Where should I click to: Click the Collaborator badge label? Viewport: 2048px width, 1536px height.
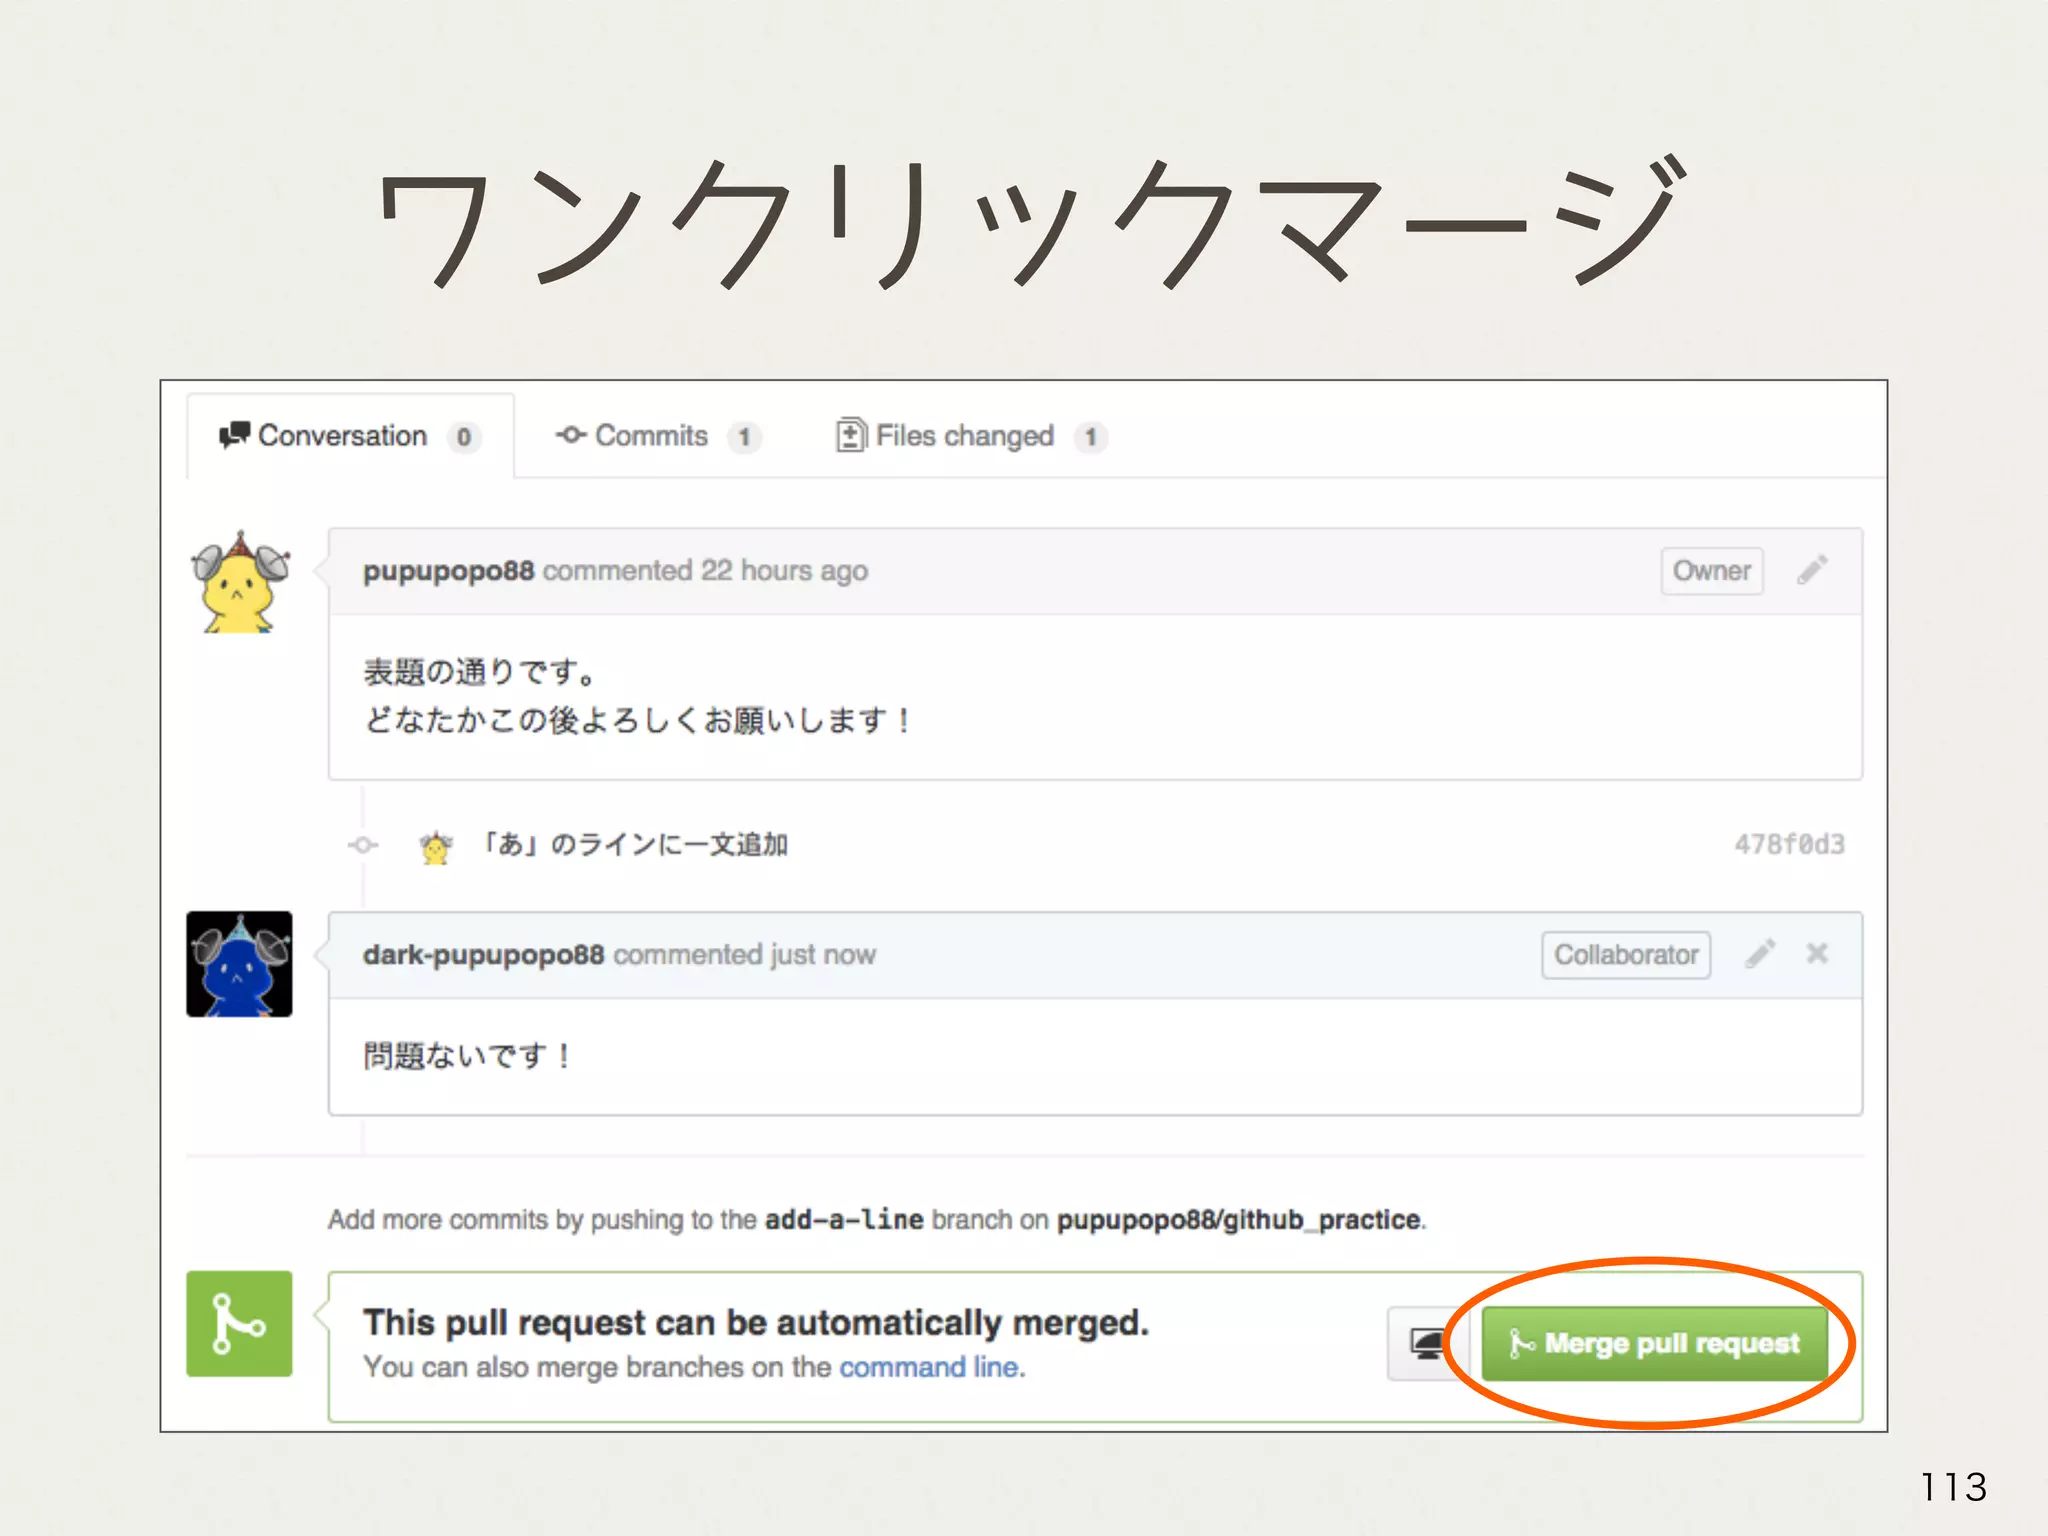(x=1626, y=955)
